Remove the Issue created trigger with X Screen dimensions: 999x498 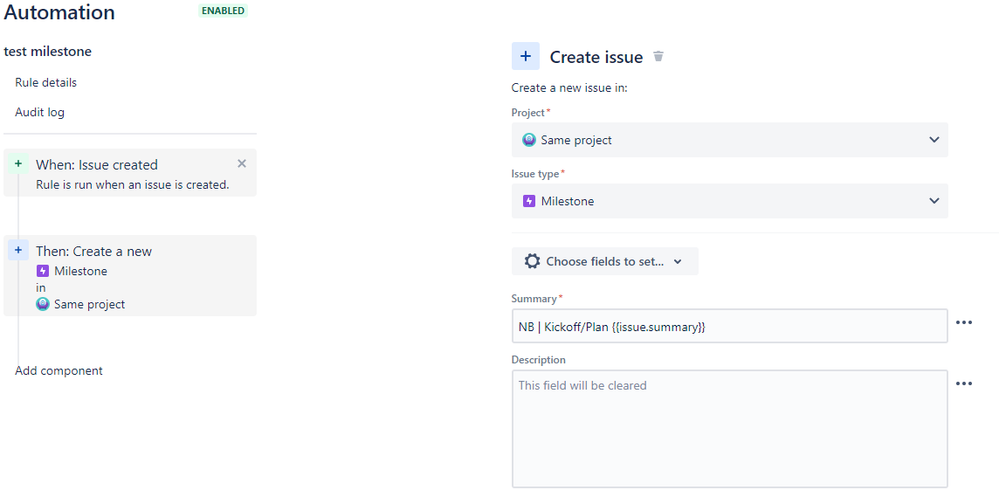241,164
